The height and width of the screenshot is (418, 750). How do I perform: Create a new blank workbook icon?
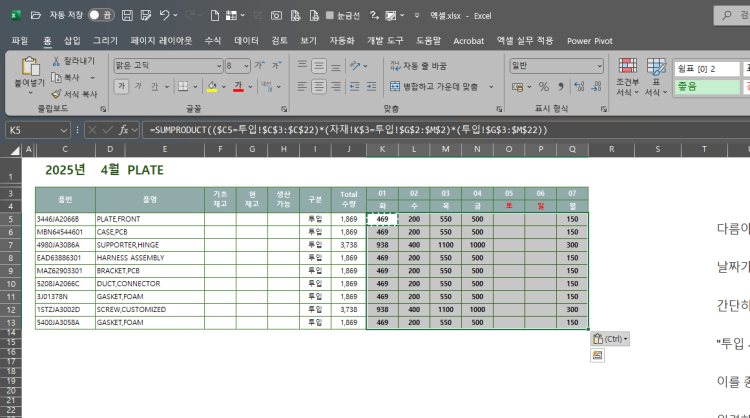point(215,16)
